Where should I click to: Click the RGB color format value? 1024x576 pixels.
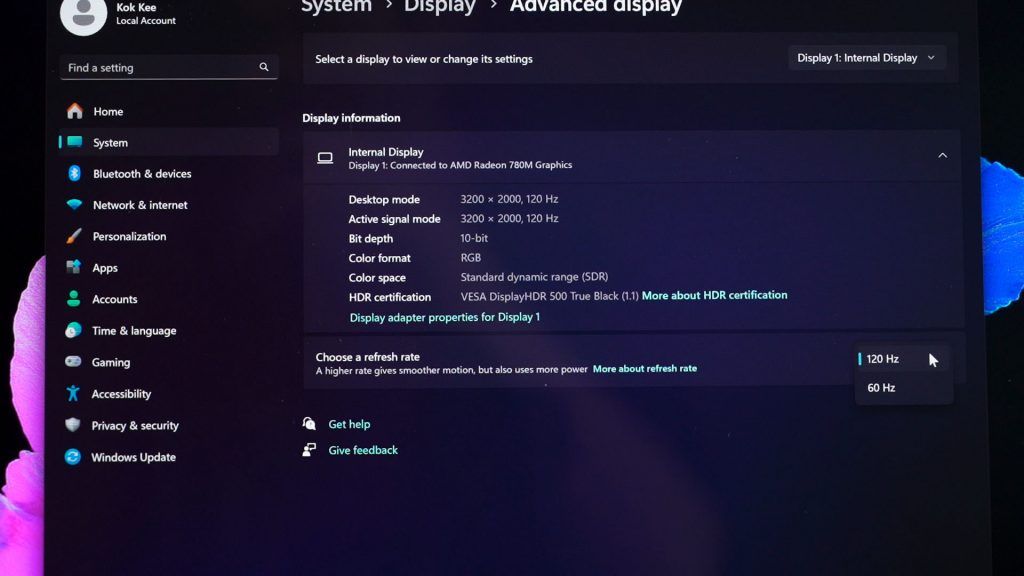[471, 257]
